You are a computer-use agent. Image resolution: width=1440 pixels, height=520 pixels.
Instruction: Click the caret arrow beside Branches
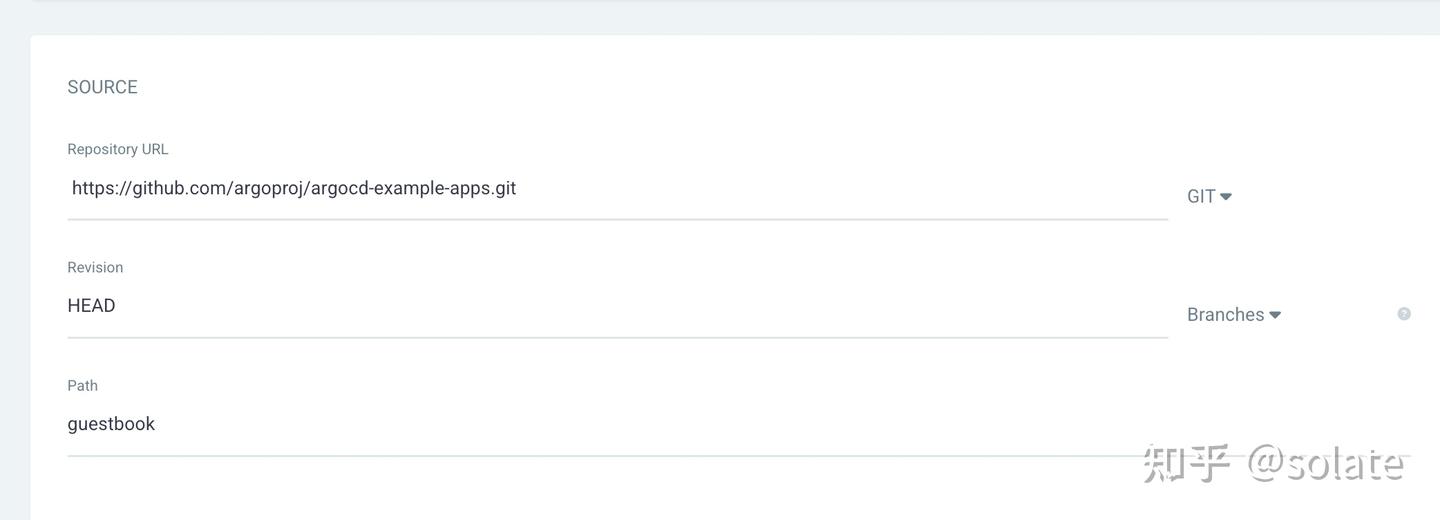pyautogui.click(x=1275, y=315)
